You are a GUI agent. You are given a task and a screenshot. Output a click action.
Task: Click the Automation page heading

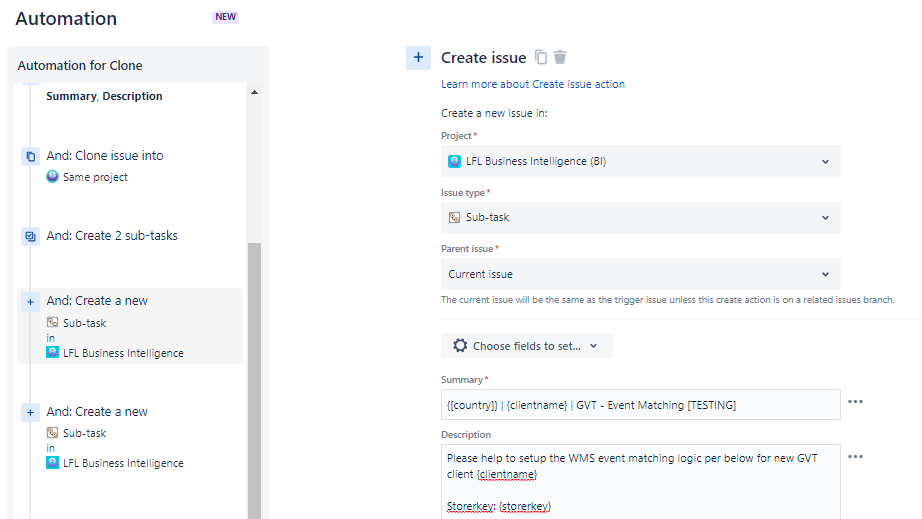[x=66, y=18]
